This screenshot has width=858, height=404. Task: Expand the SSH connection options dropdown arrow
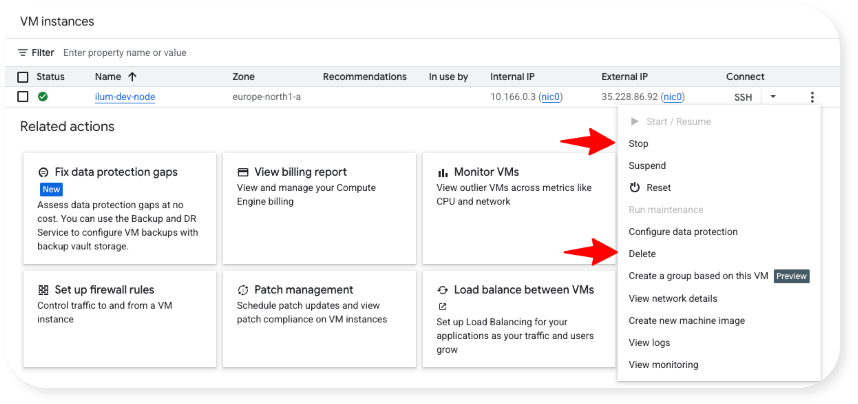coord(772,97)
